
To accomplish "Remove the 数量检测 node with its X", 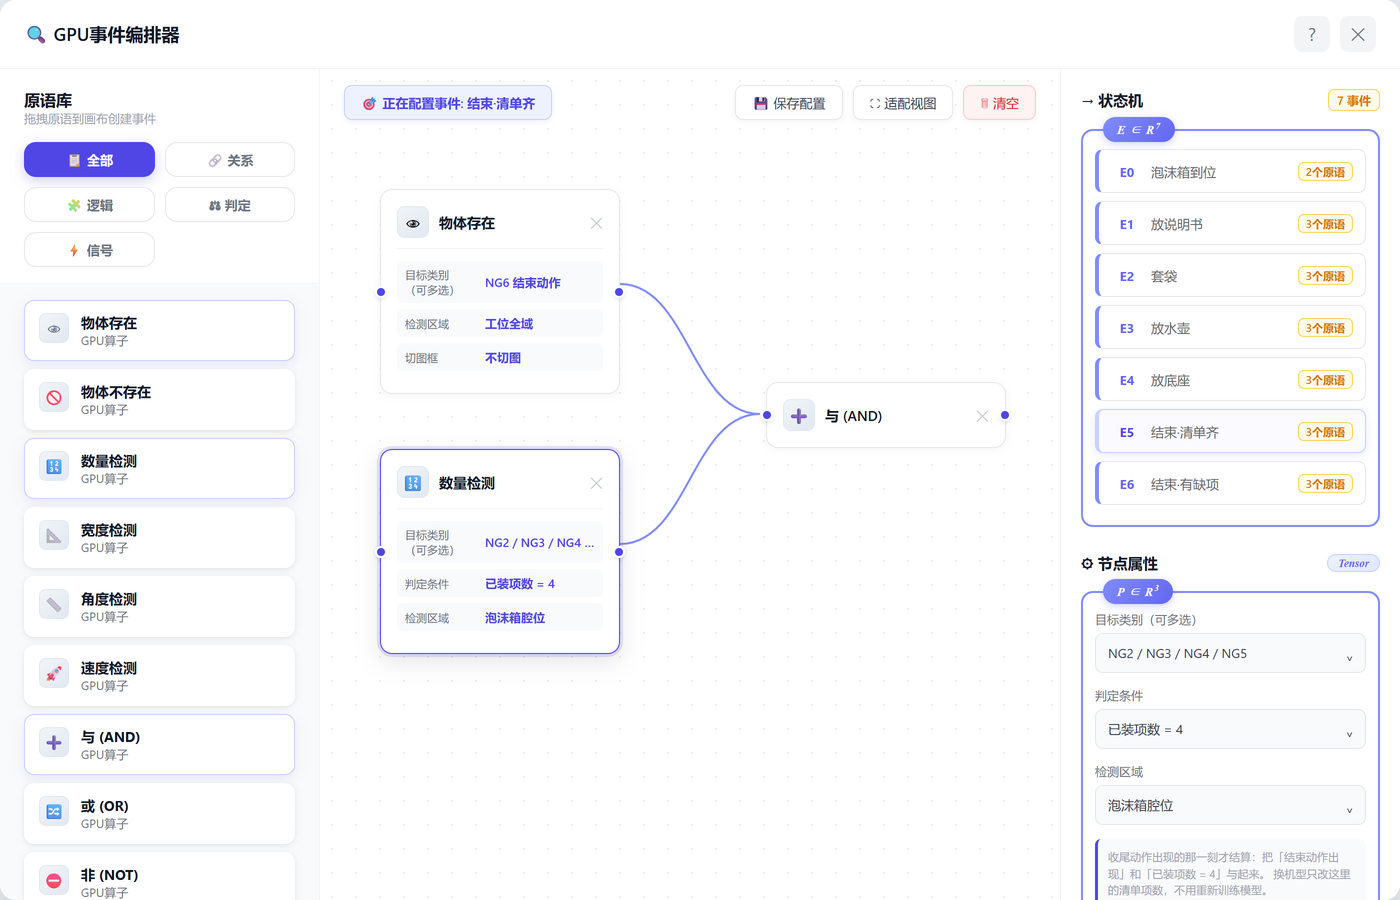I will [596, 483].
